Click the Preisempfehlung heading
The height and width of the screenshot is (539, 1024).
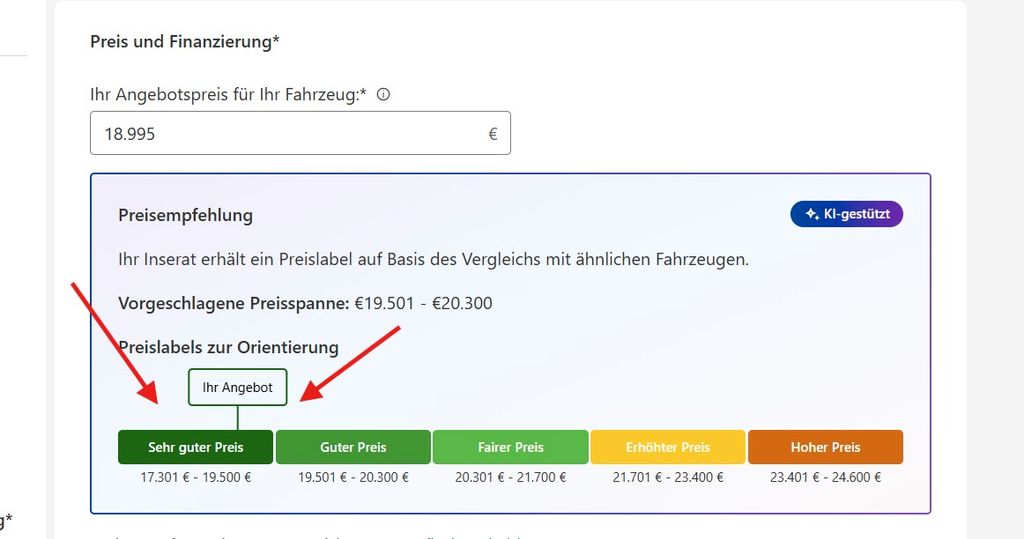coord(185,216)
